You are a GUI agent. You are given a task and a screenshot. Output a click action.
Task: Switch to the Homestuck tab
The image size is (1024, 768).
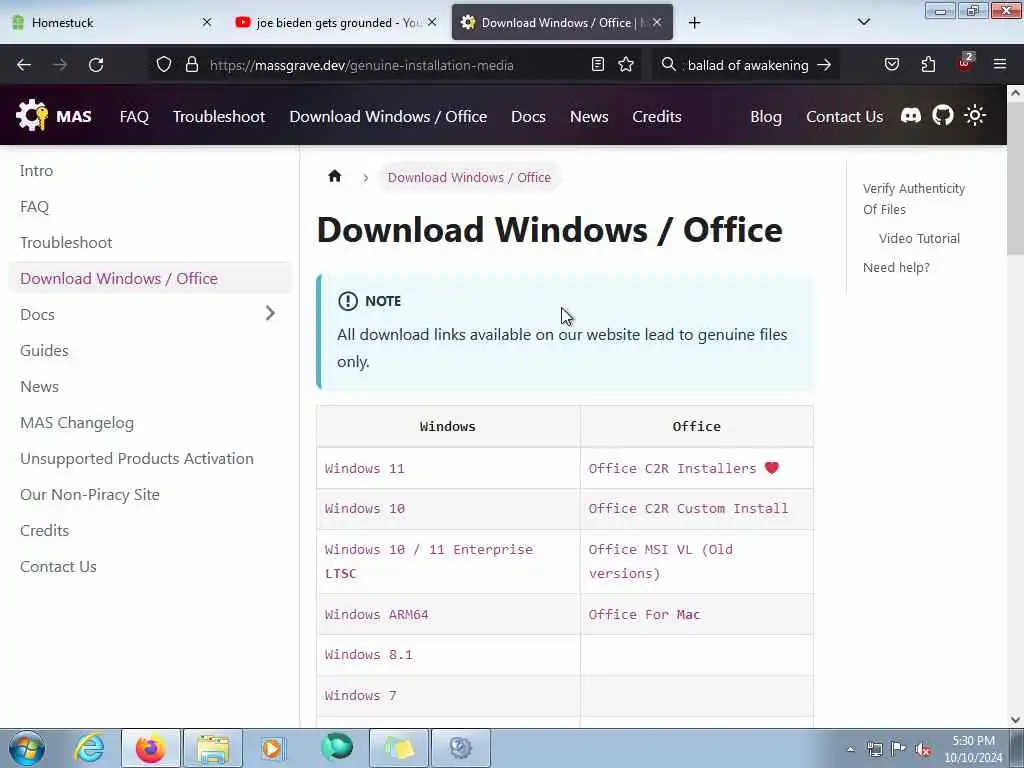[x=112, y=22]
